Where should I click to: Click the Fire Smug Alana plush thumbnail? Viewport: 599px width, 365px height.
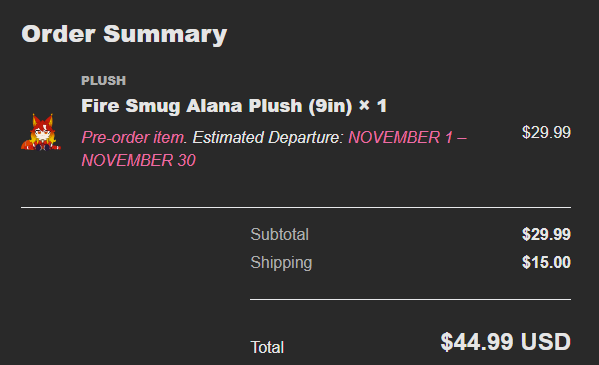41,132
